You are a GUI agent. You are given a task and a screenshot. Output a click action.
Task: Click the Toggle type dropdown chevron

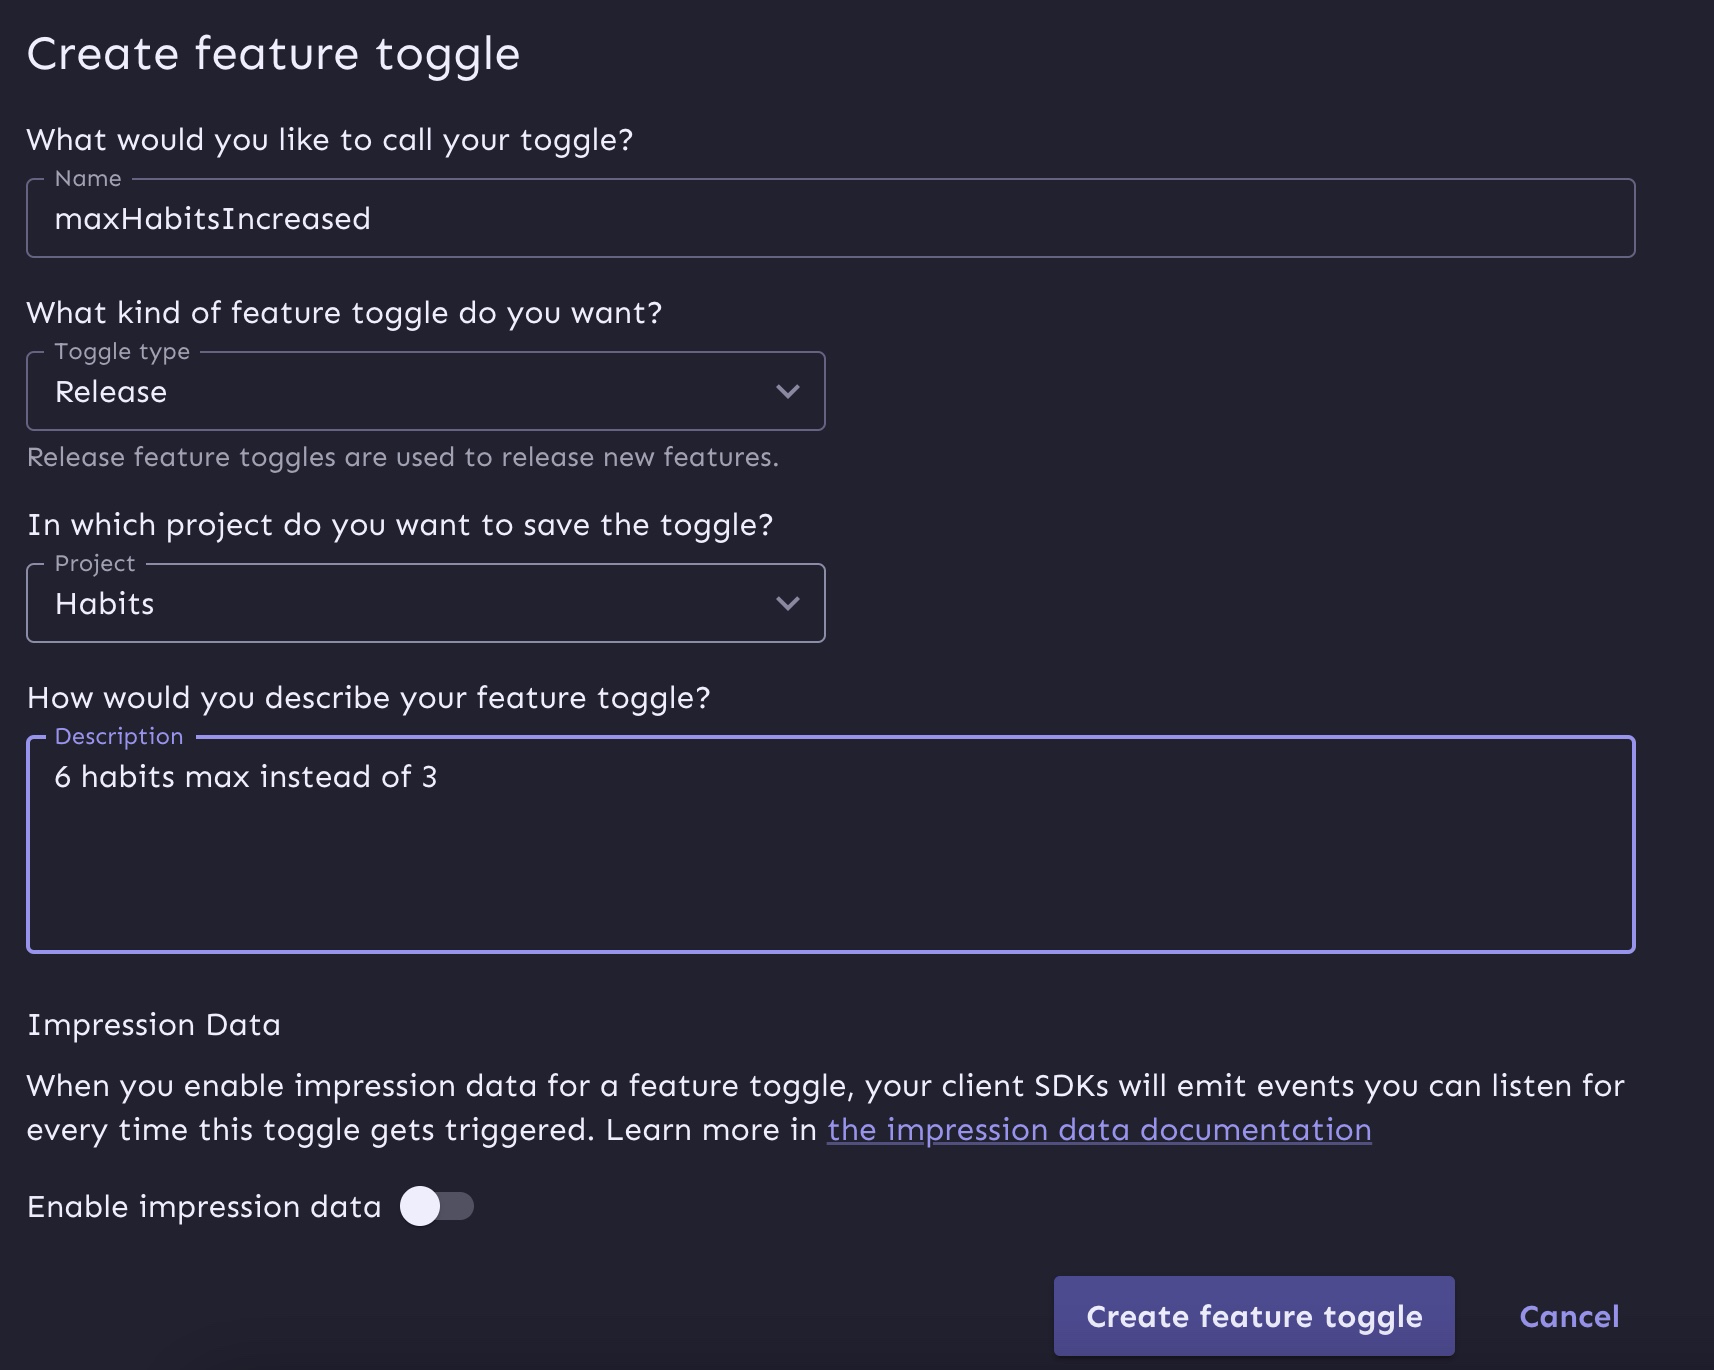point(788,391)
